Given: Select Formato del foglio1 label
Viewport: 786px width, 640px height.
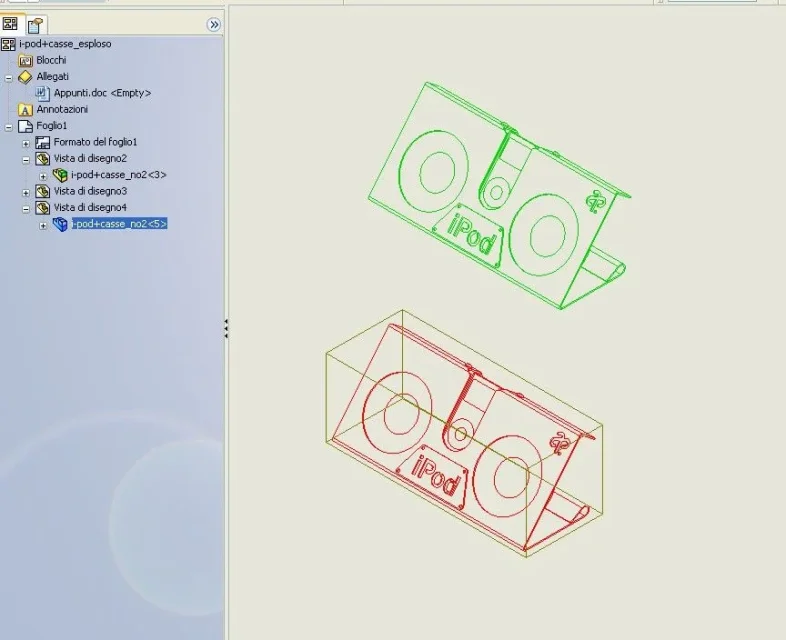Looking at the screenshot, I should [95, 142].
